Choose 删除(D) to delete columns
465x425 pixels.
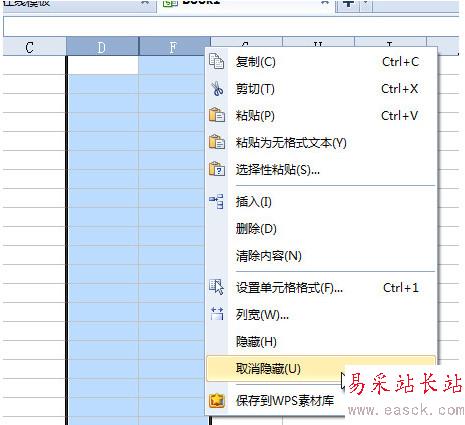point(321,229)
